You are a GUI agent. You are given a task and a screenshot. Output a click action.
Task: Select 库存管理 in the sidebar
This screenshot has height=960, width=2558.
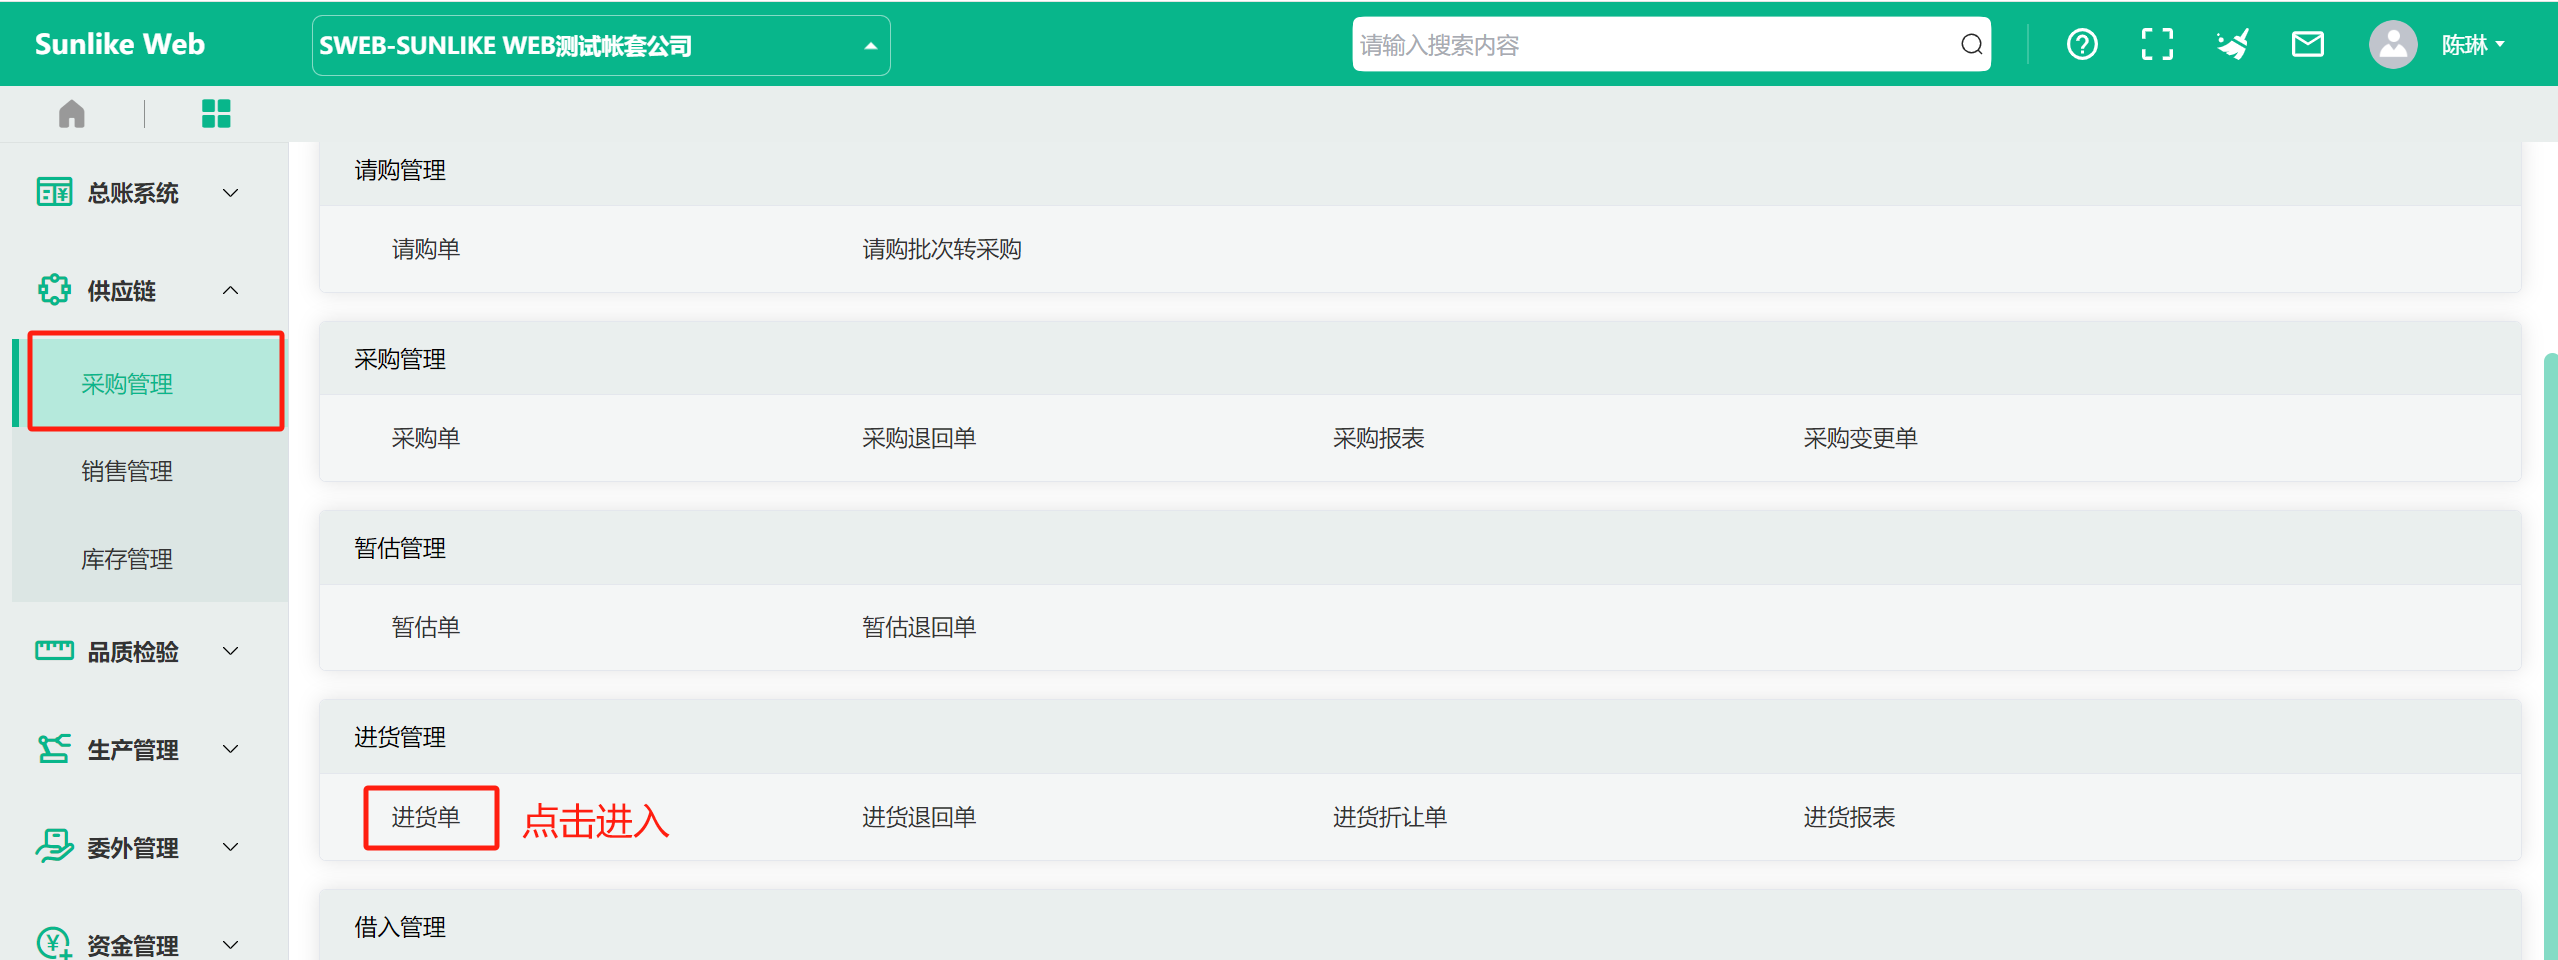[150, 559]
